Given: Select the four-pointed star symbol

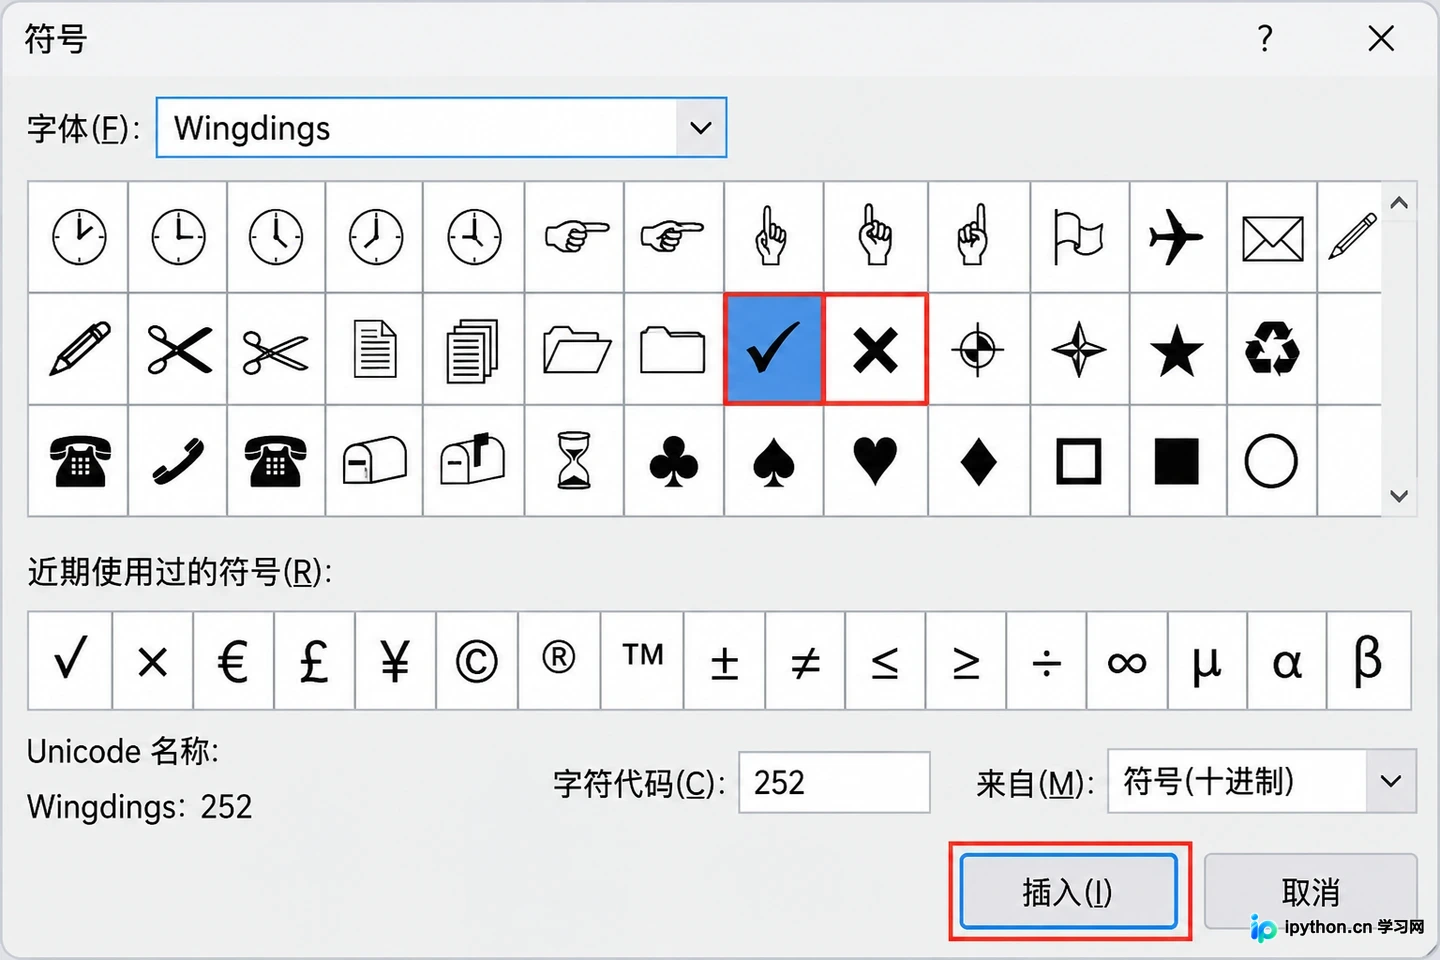Looking at the screenshot, I should (1079, 349).
